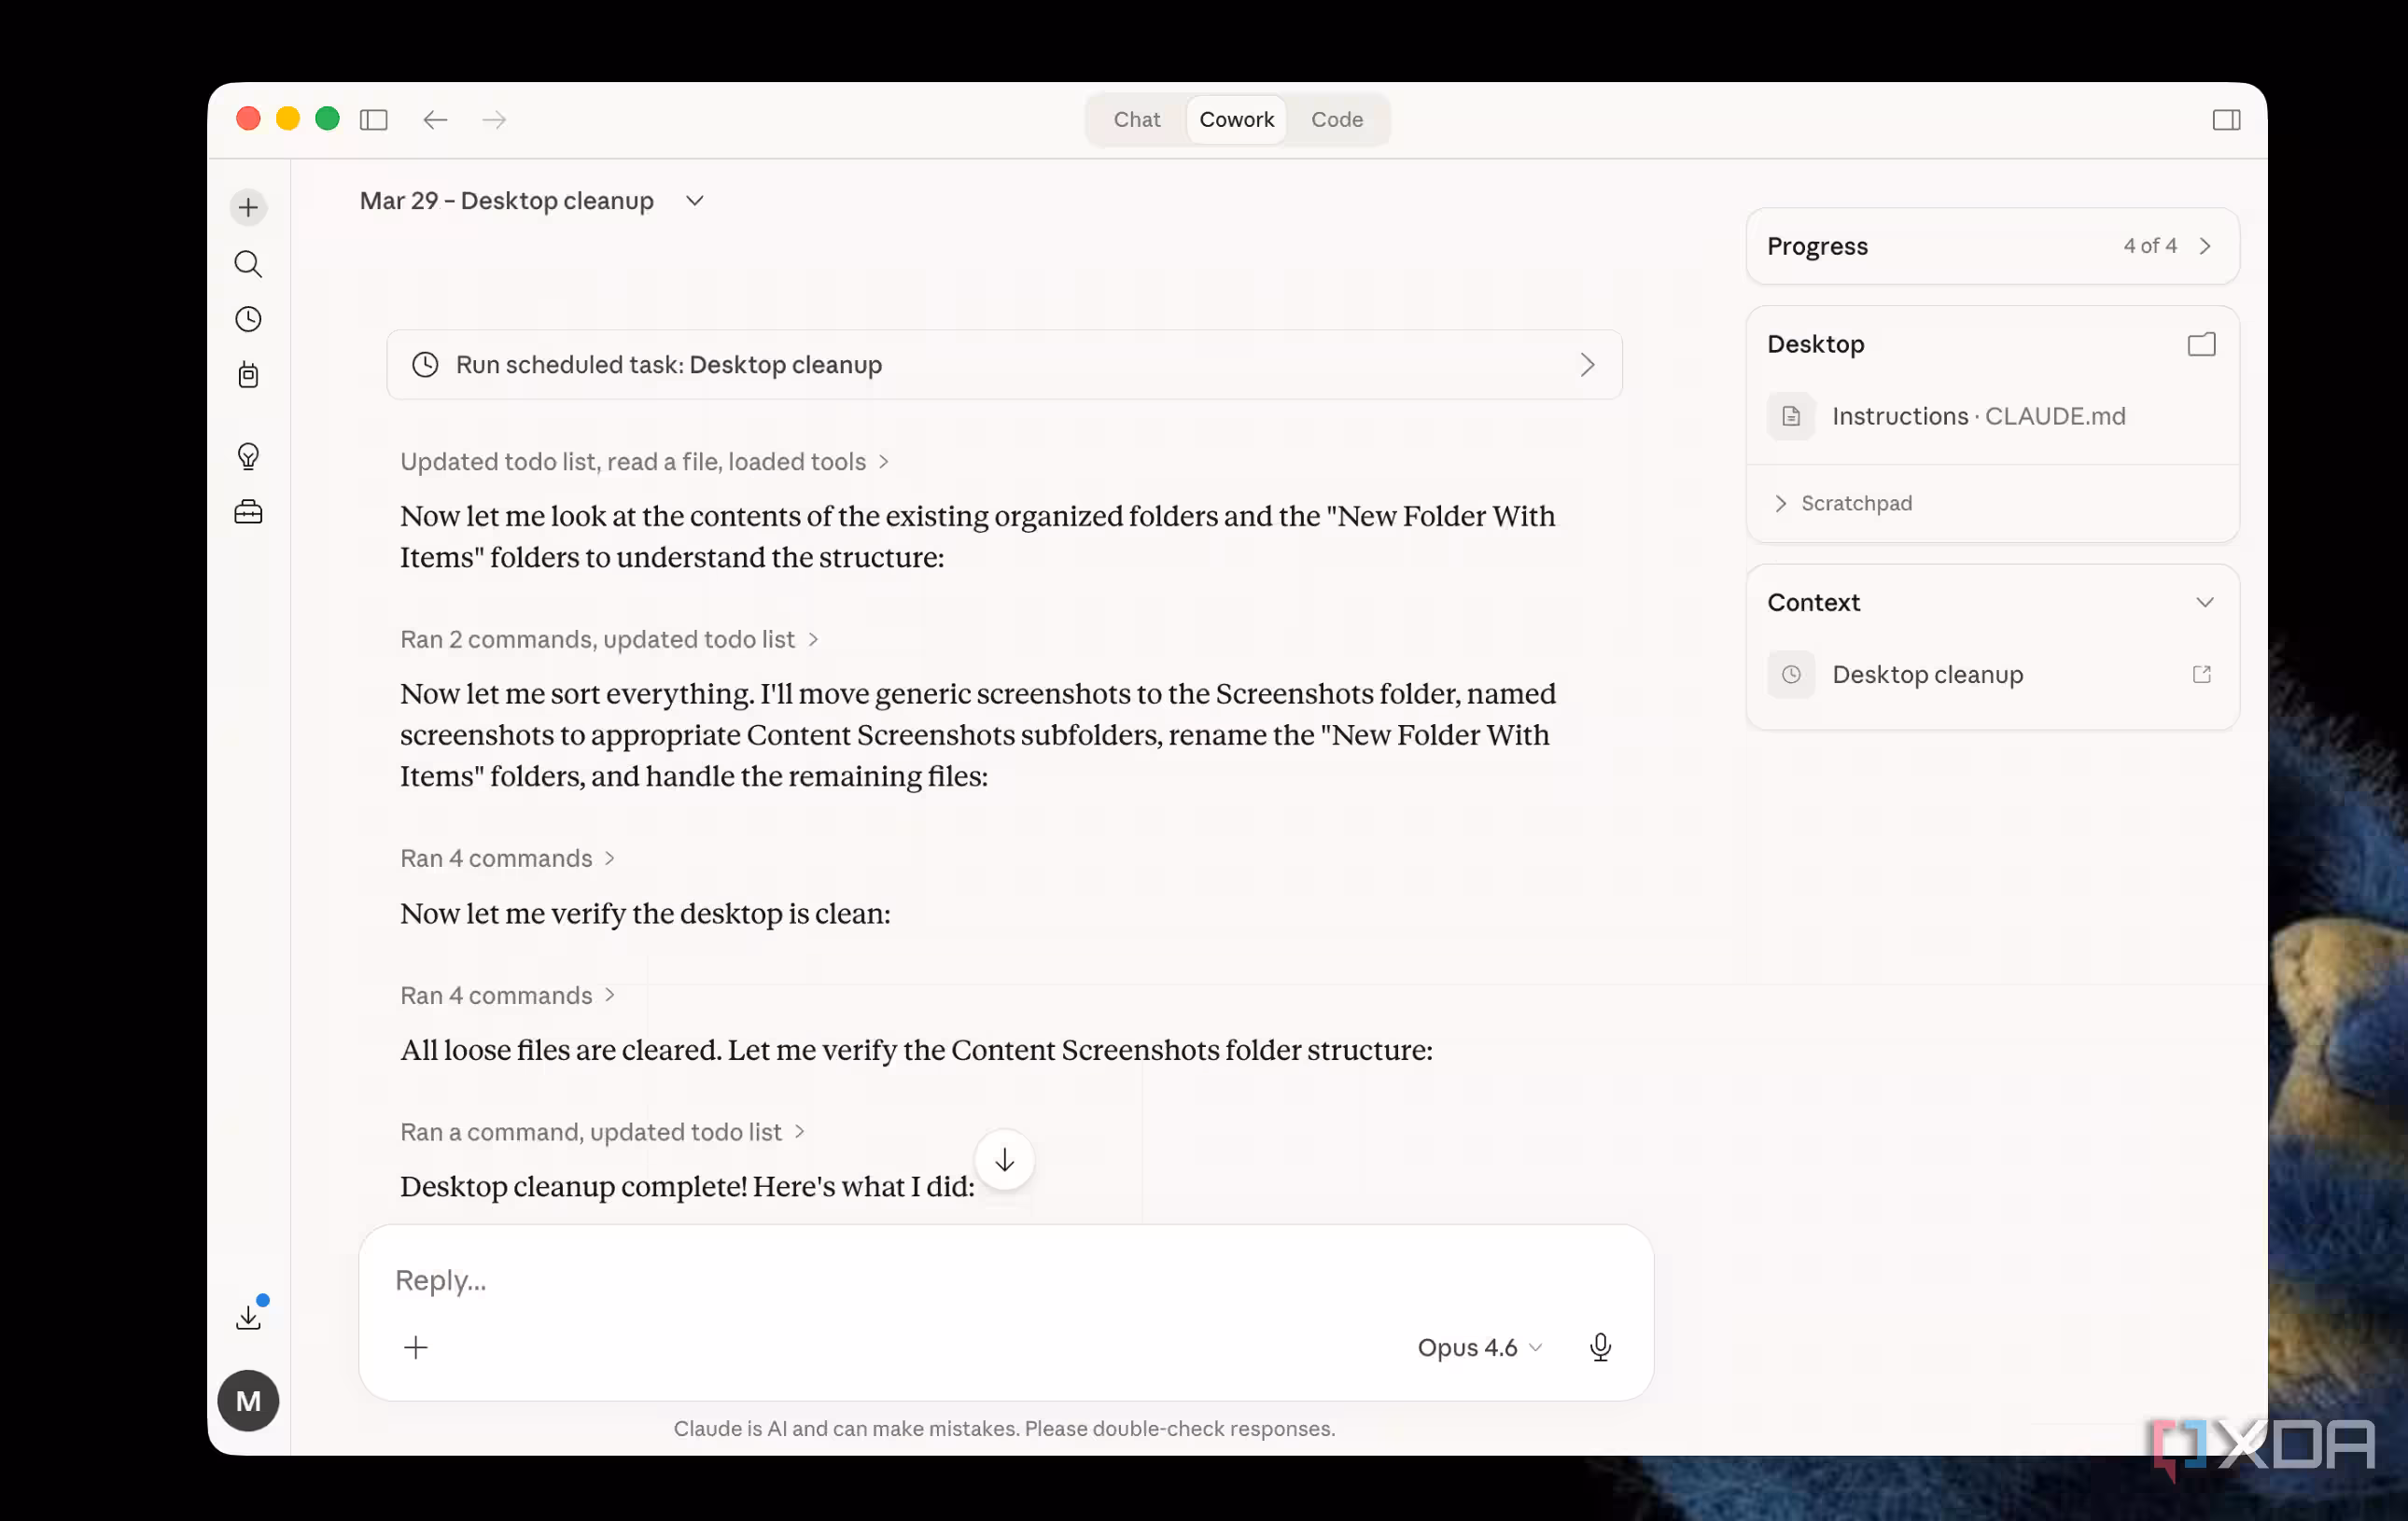
Task: Open the Opus 4.6 model selector
Action: point(1480,1347)
